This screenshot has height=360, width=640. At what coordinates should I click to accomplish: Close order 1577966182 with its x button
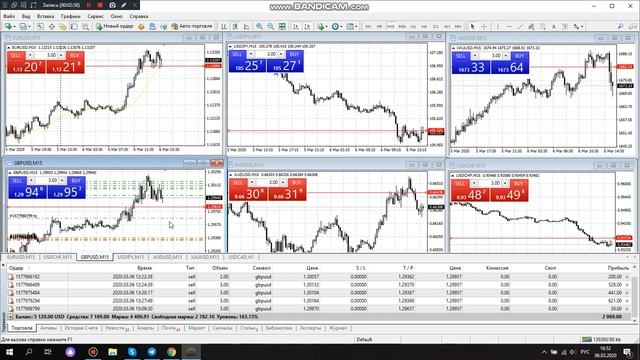(627, 277)
